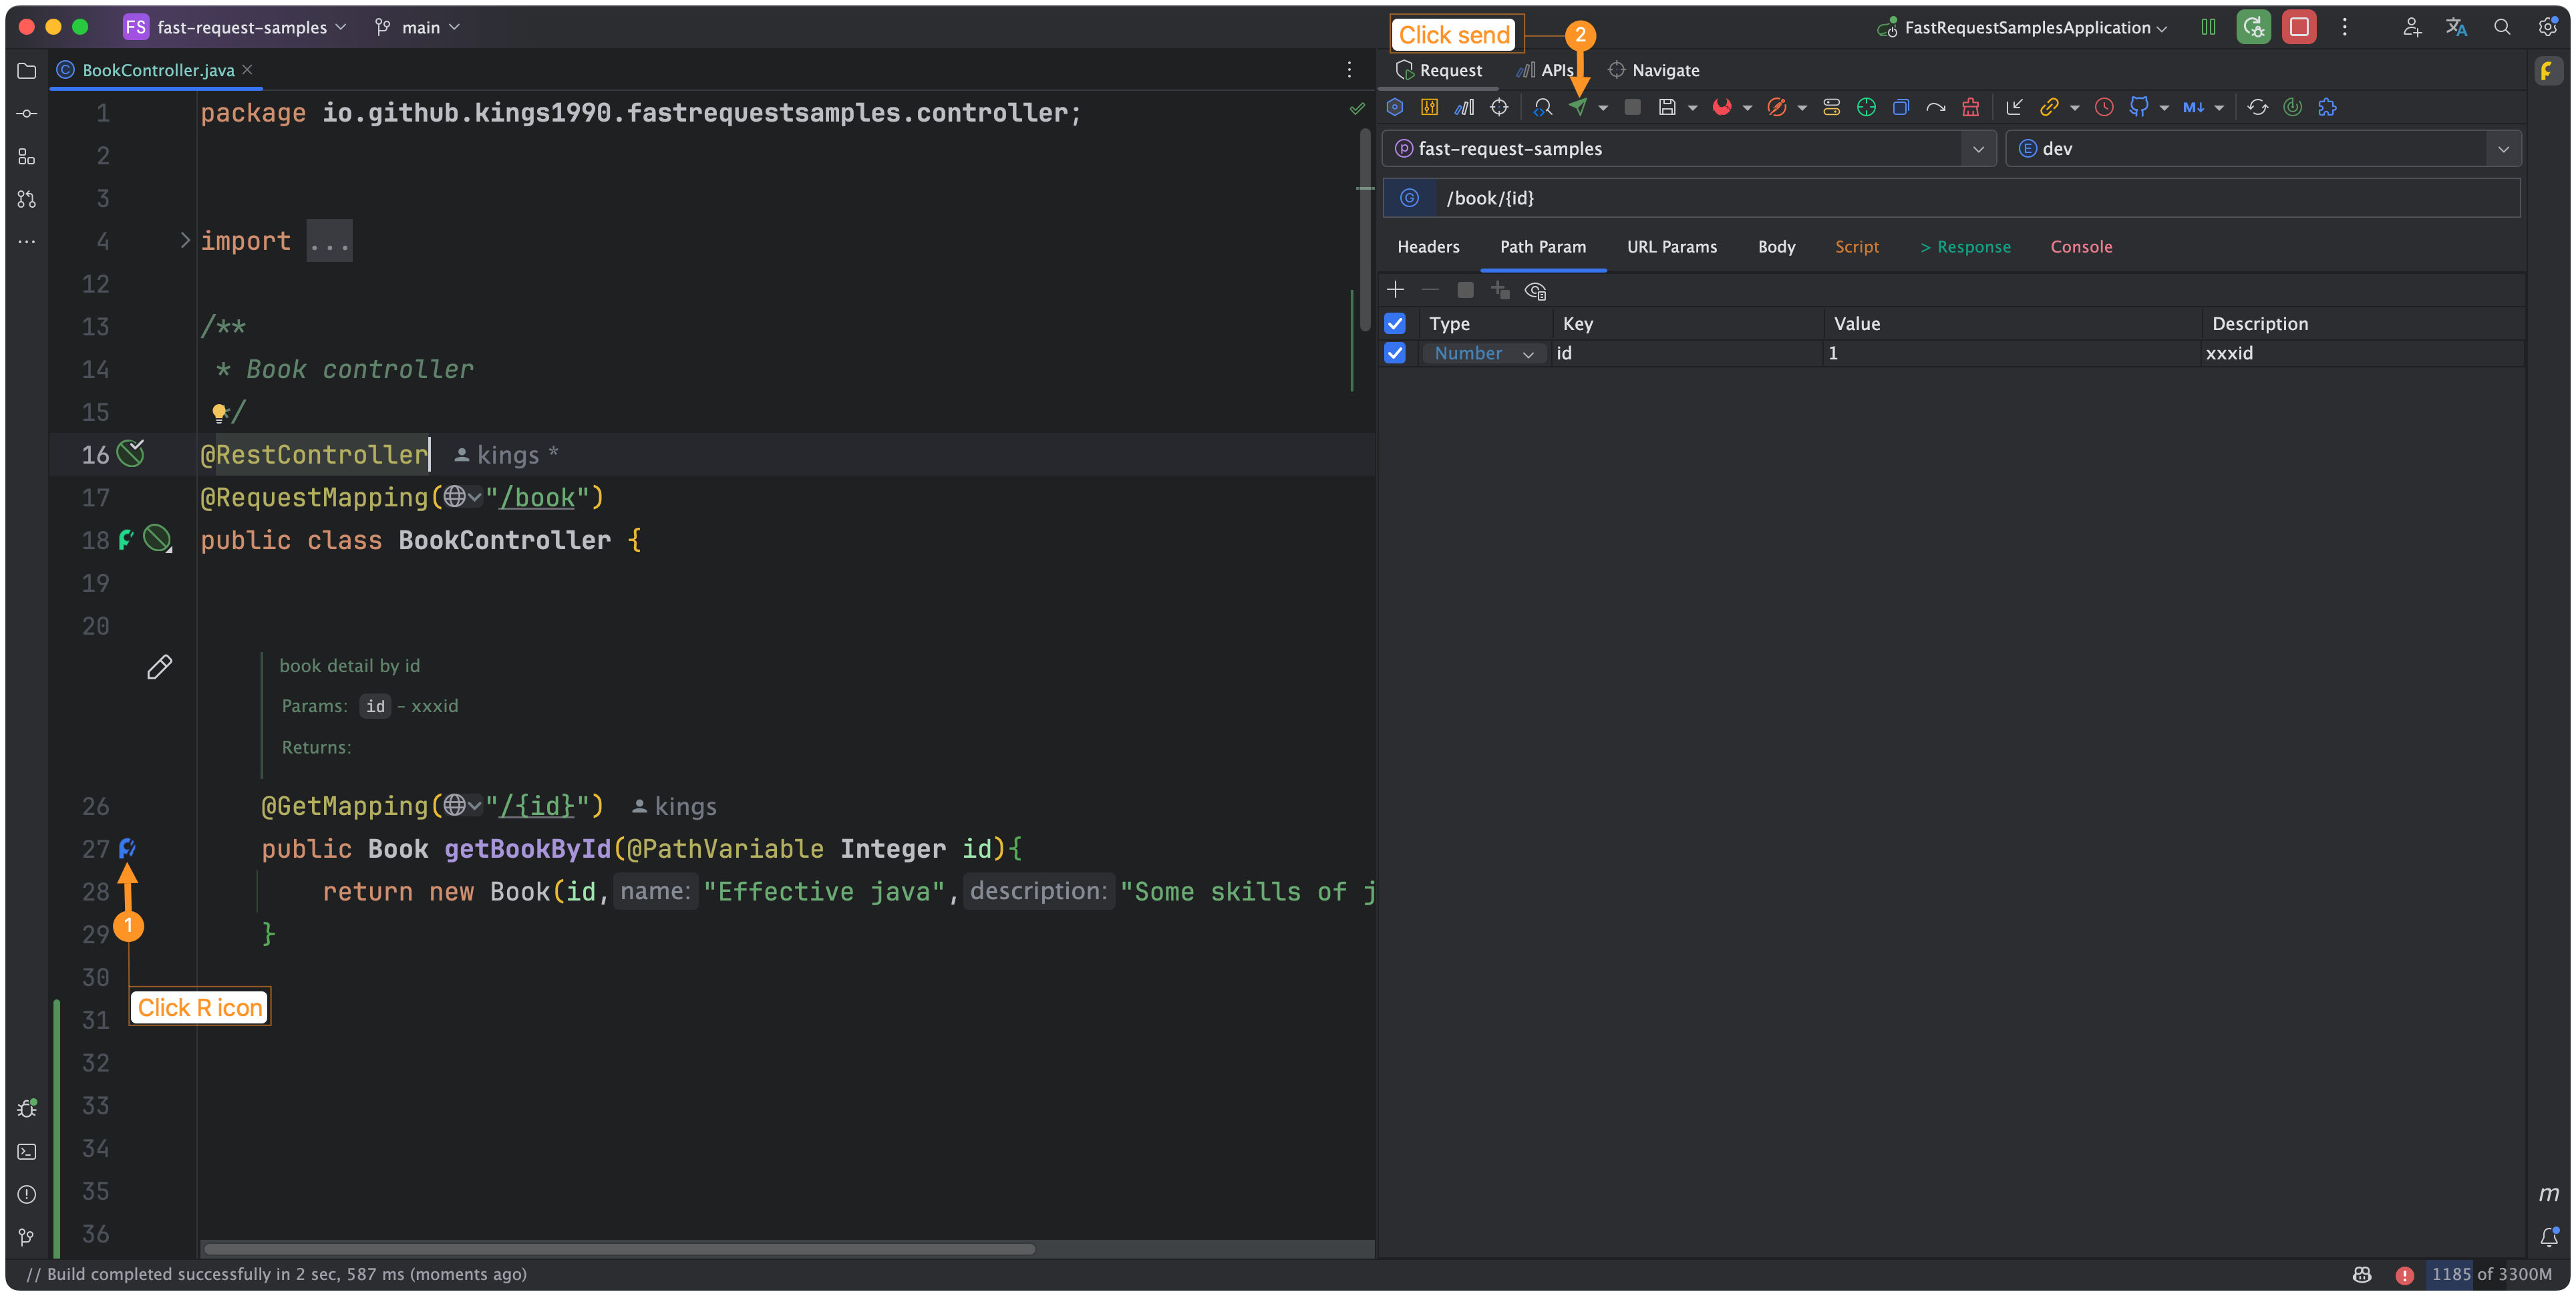Click the add row plus button
The image size is (2576, 1296).
coord(1395,290)
